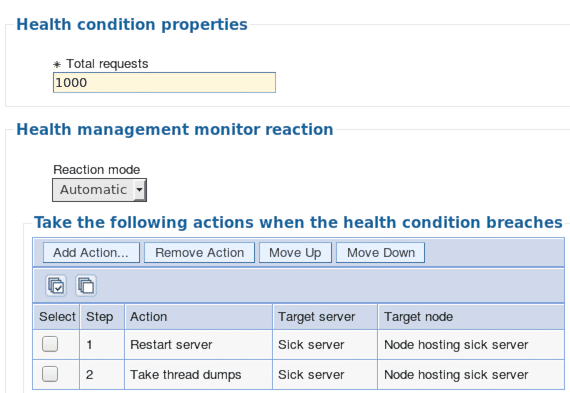Tick the checkbox for Take thread dumps row
The image size is (570, 393).
(50, 374)
